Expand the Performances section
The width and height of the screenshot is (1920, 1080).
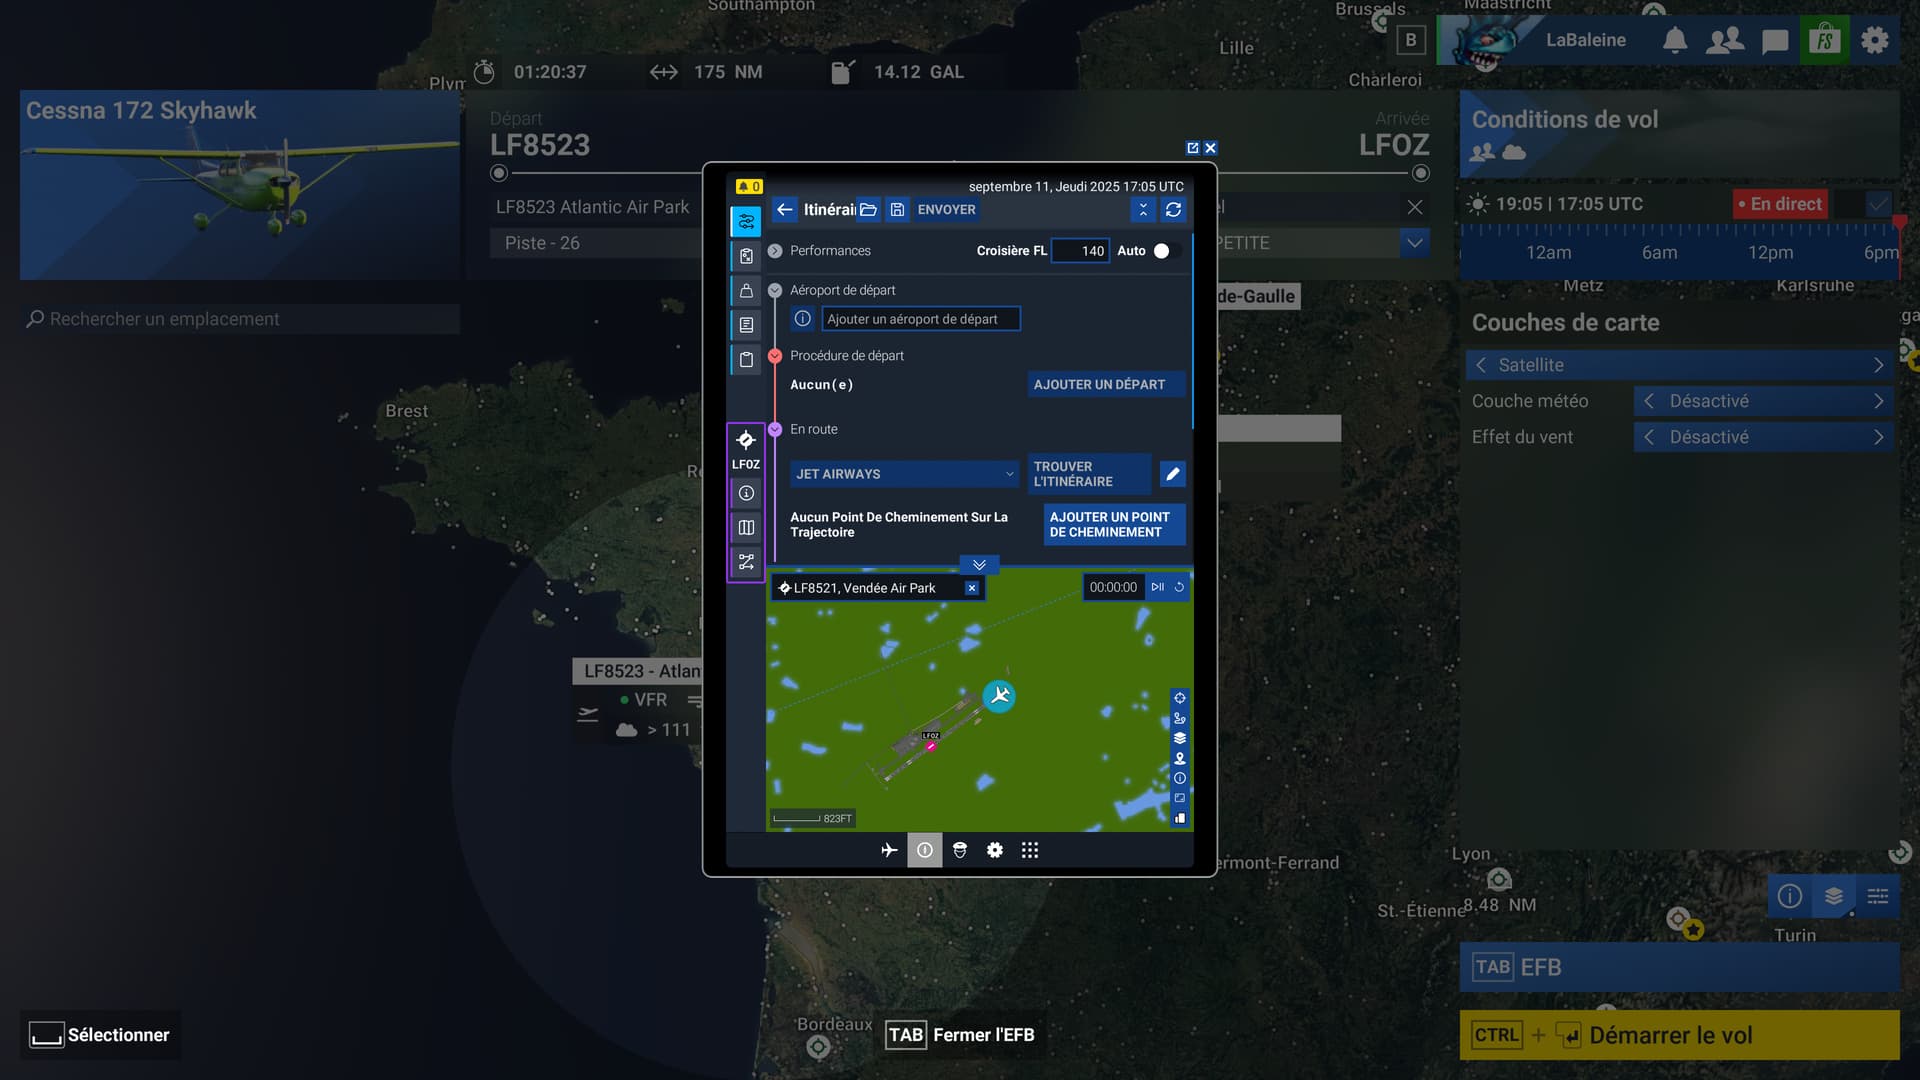tap(775, 251)
